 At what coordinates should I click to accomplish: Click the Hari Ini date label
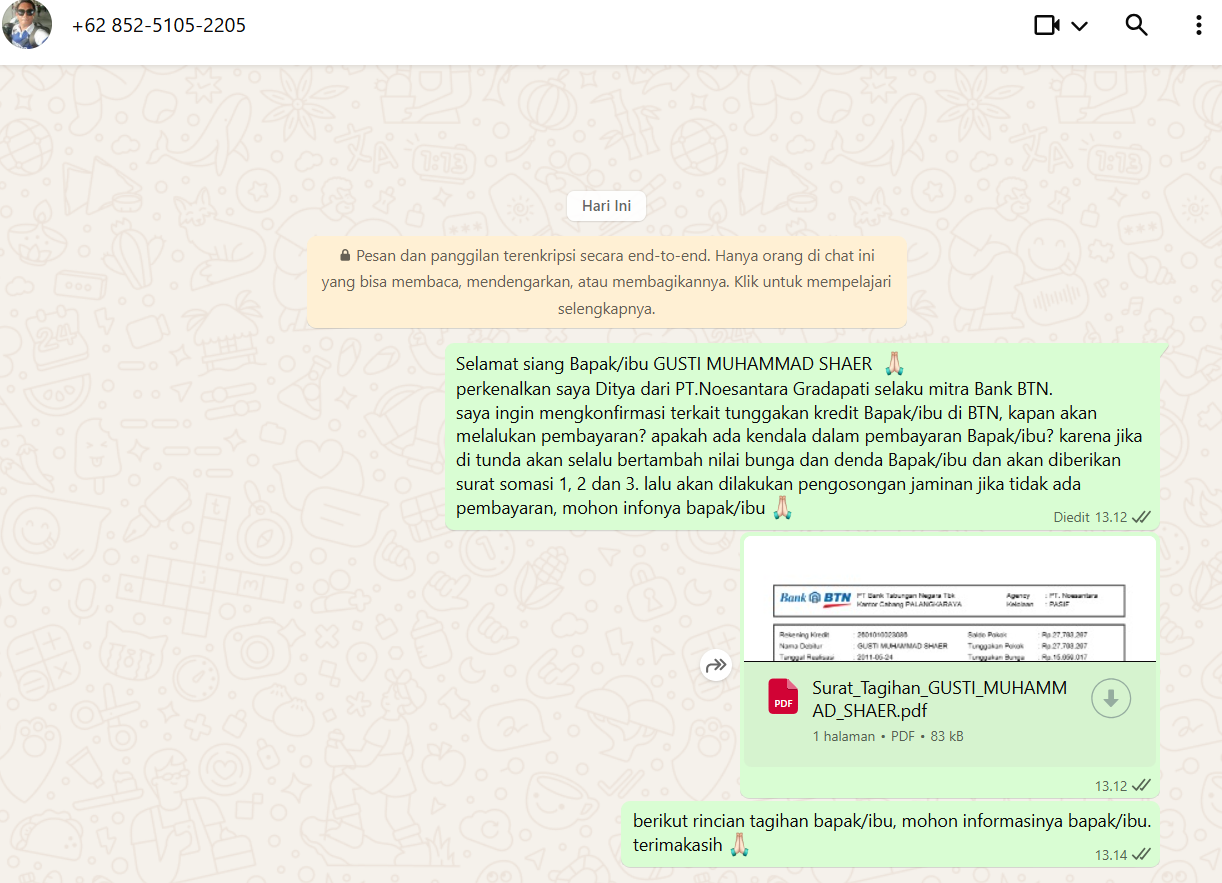(x=606, y=206)
